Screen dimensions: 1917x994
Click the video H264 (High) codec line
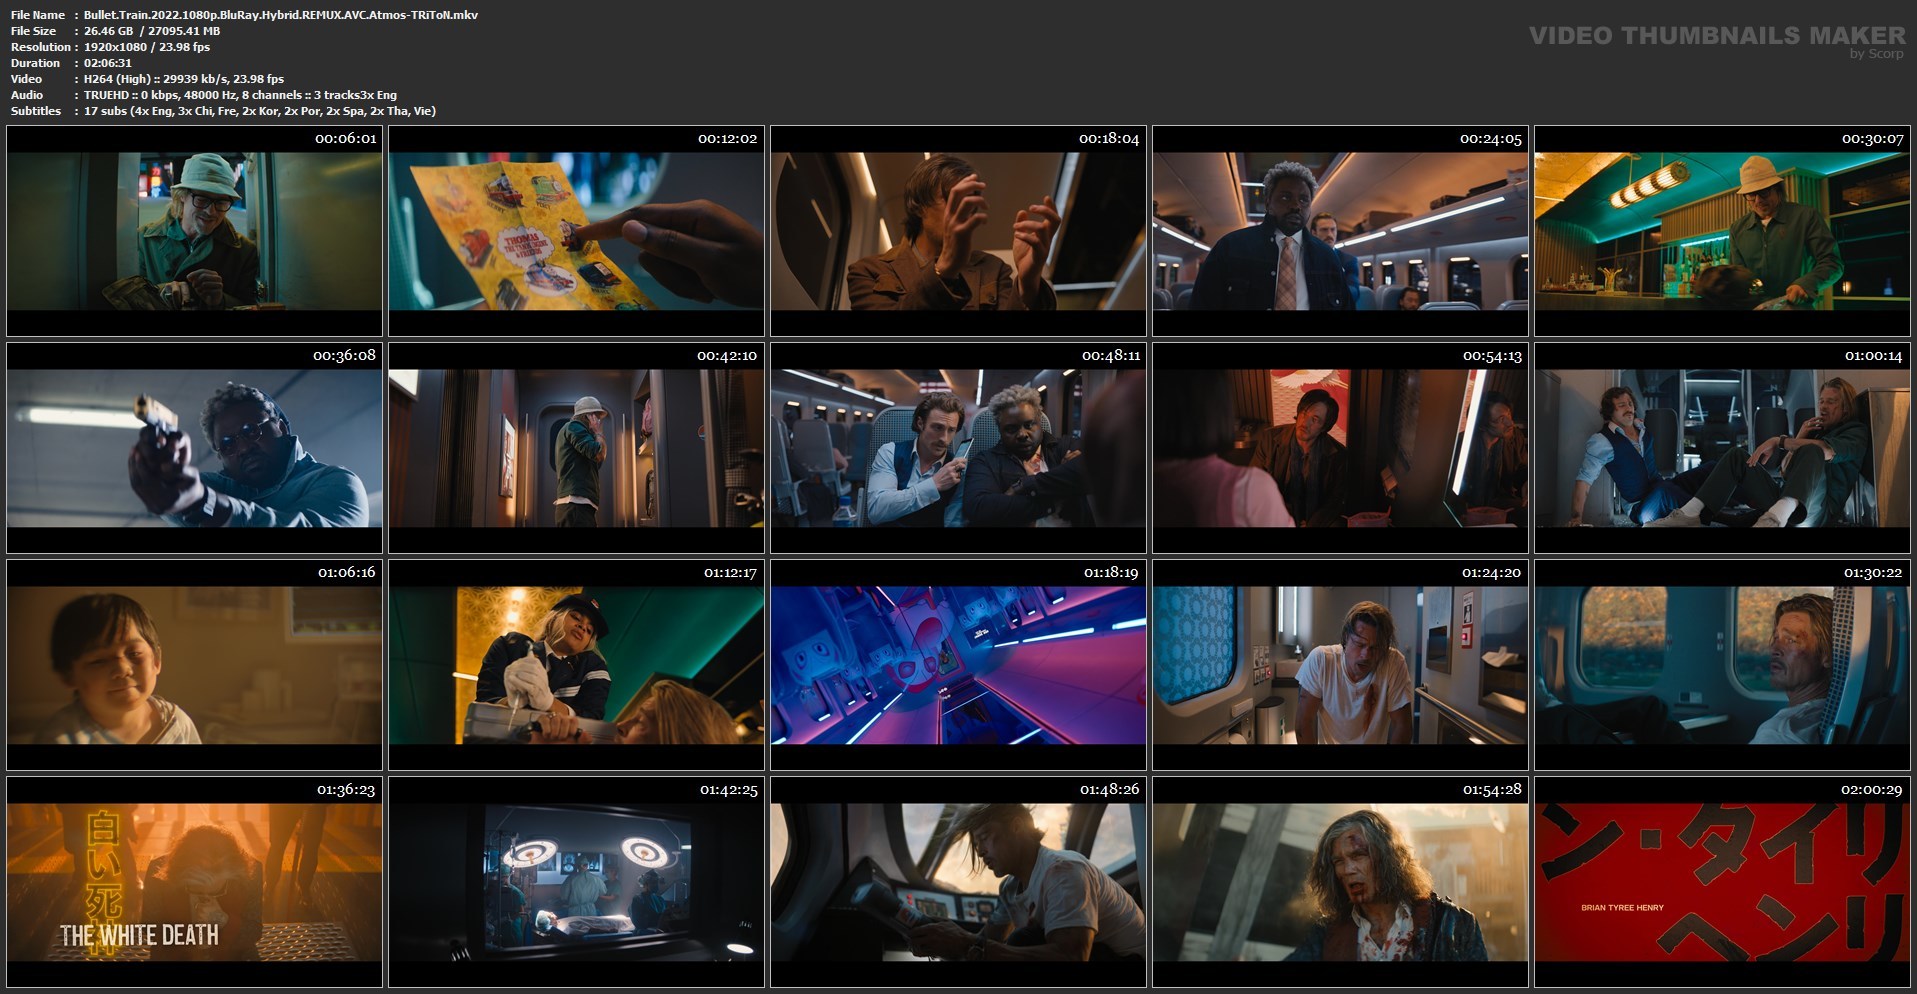[x=184, y=79]
